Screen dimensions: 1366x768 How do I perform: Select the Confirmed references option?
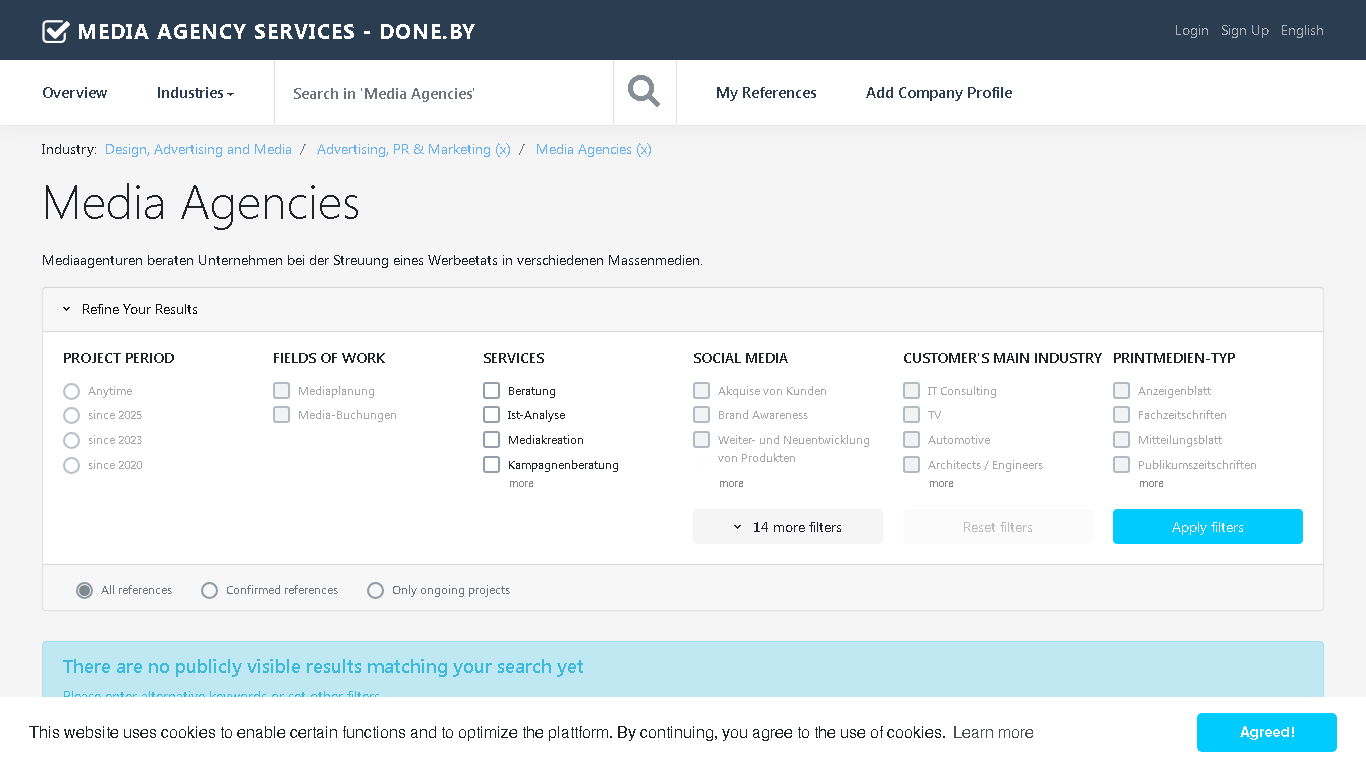click(x=209, y=590)
